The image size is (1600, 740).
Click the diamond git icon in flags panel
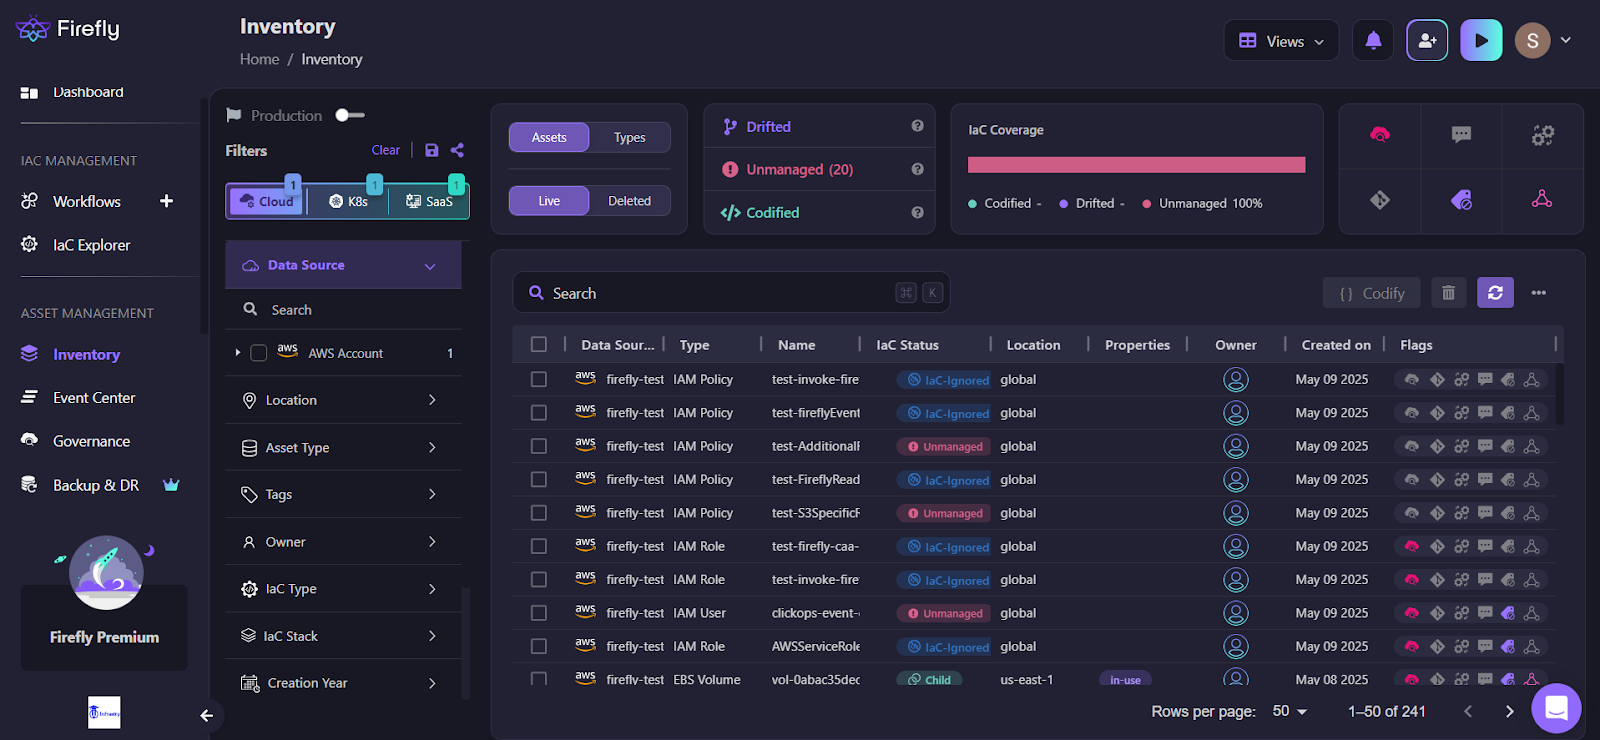pyautogui.click(x=1380, y=200)
